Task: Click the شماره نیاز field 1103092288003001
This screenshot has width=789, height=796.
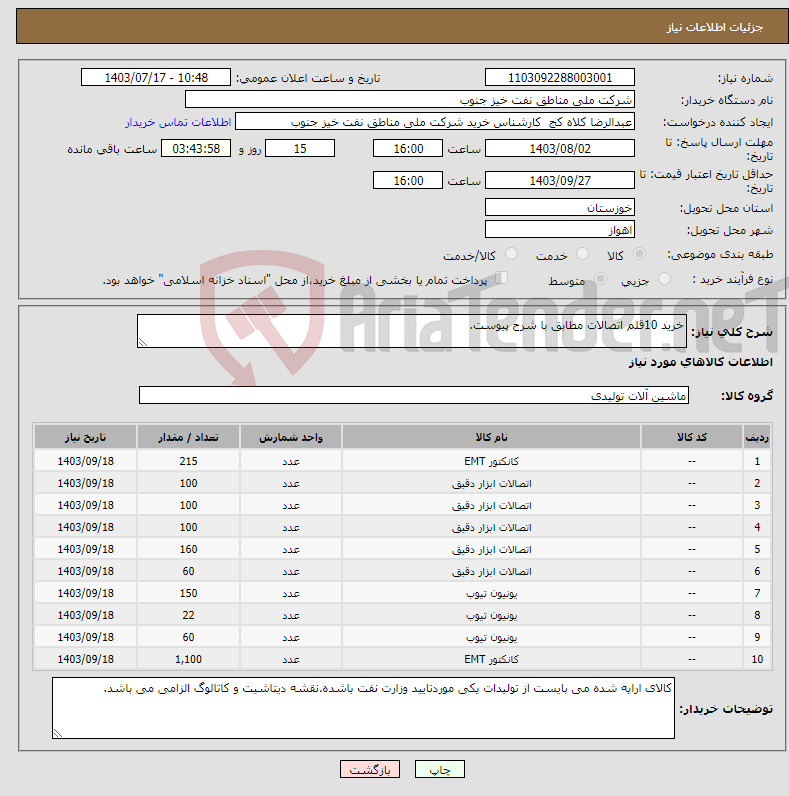Action: pos(560,77)
